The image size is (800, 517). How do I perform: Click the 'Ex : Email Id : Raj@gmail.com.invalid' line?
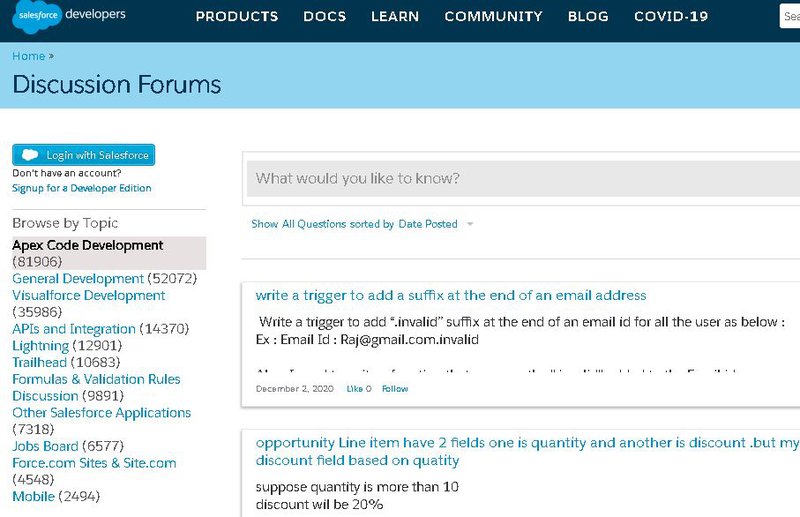367,339
